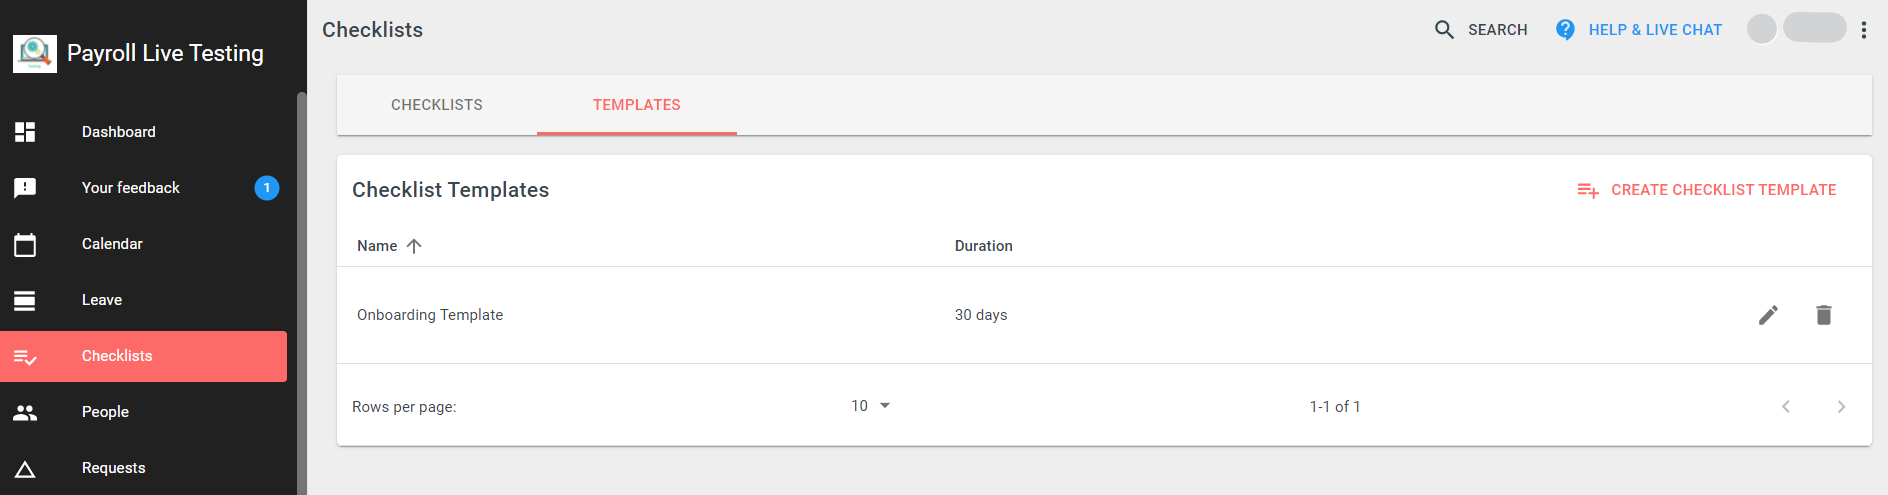Open the search magnifier icon
Image resolution: width=1888 pixels, height=495 pixels.
pos(1444,30)
